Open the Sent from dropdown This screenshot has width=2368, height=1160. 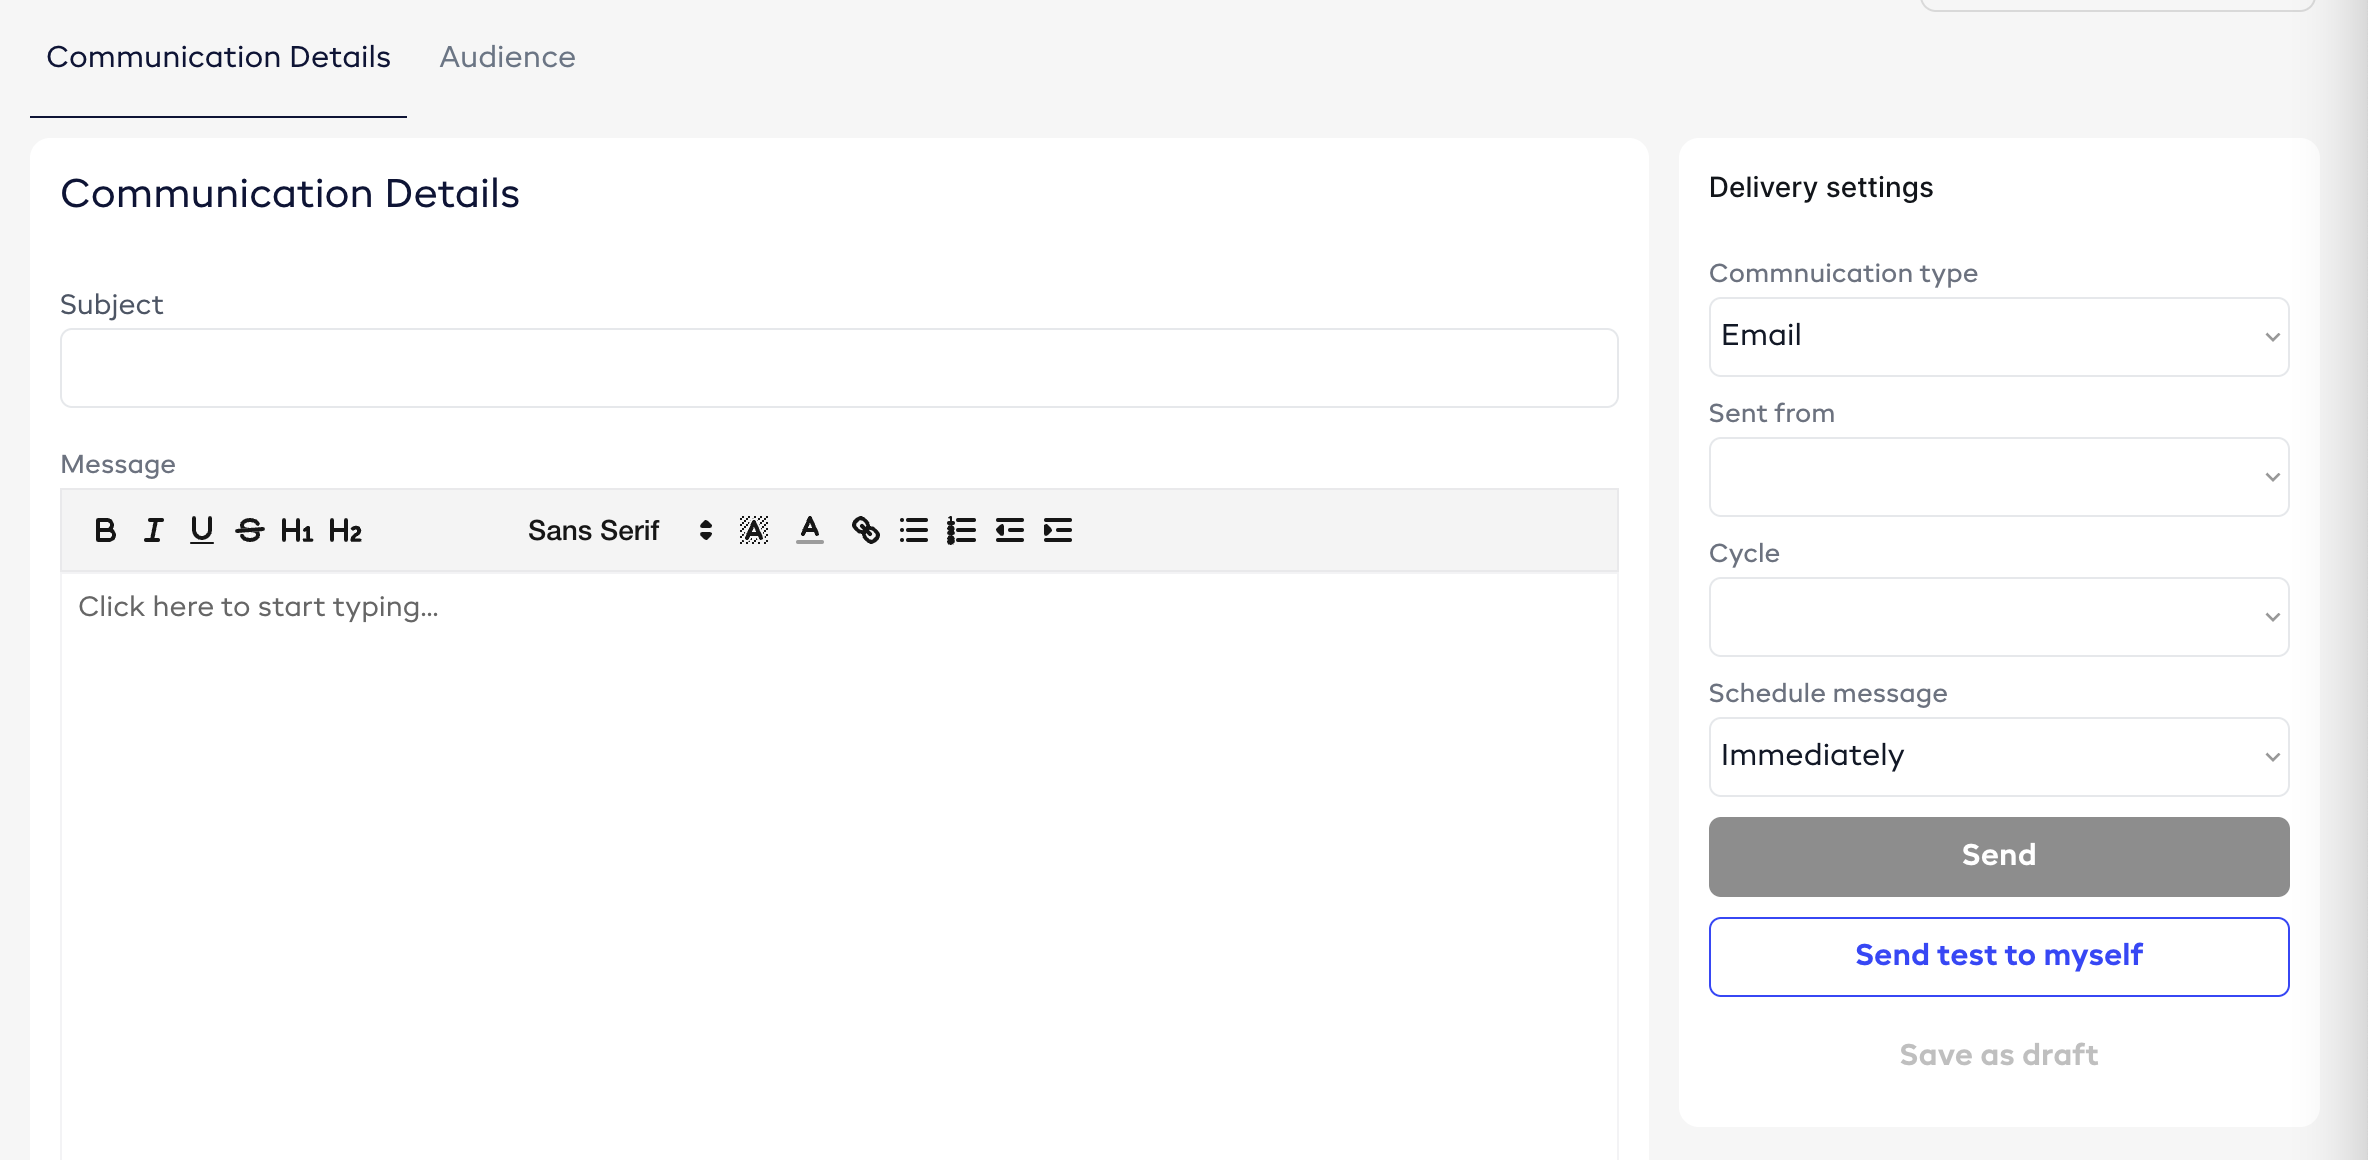tap(1998, 477)
